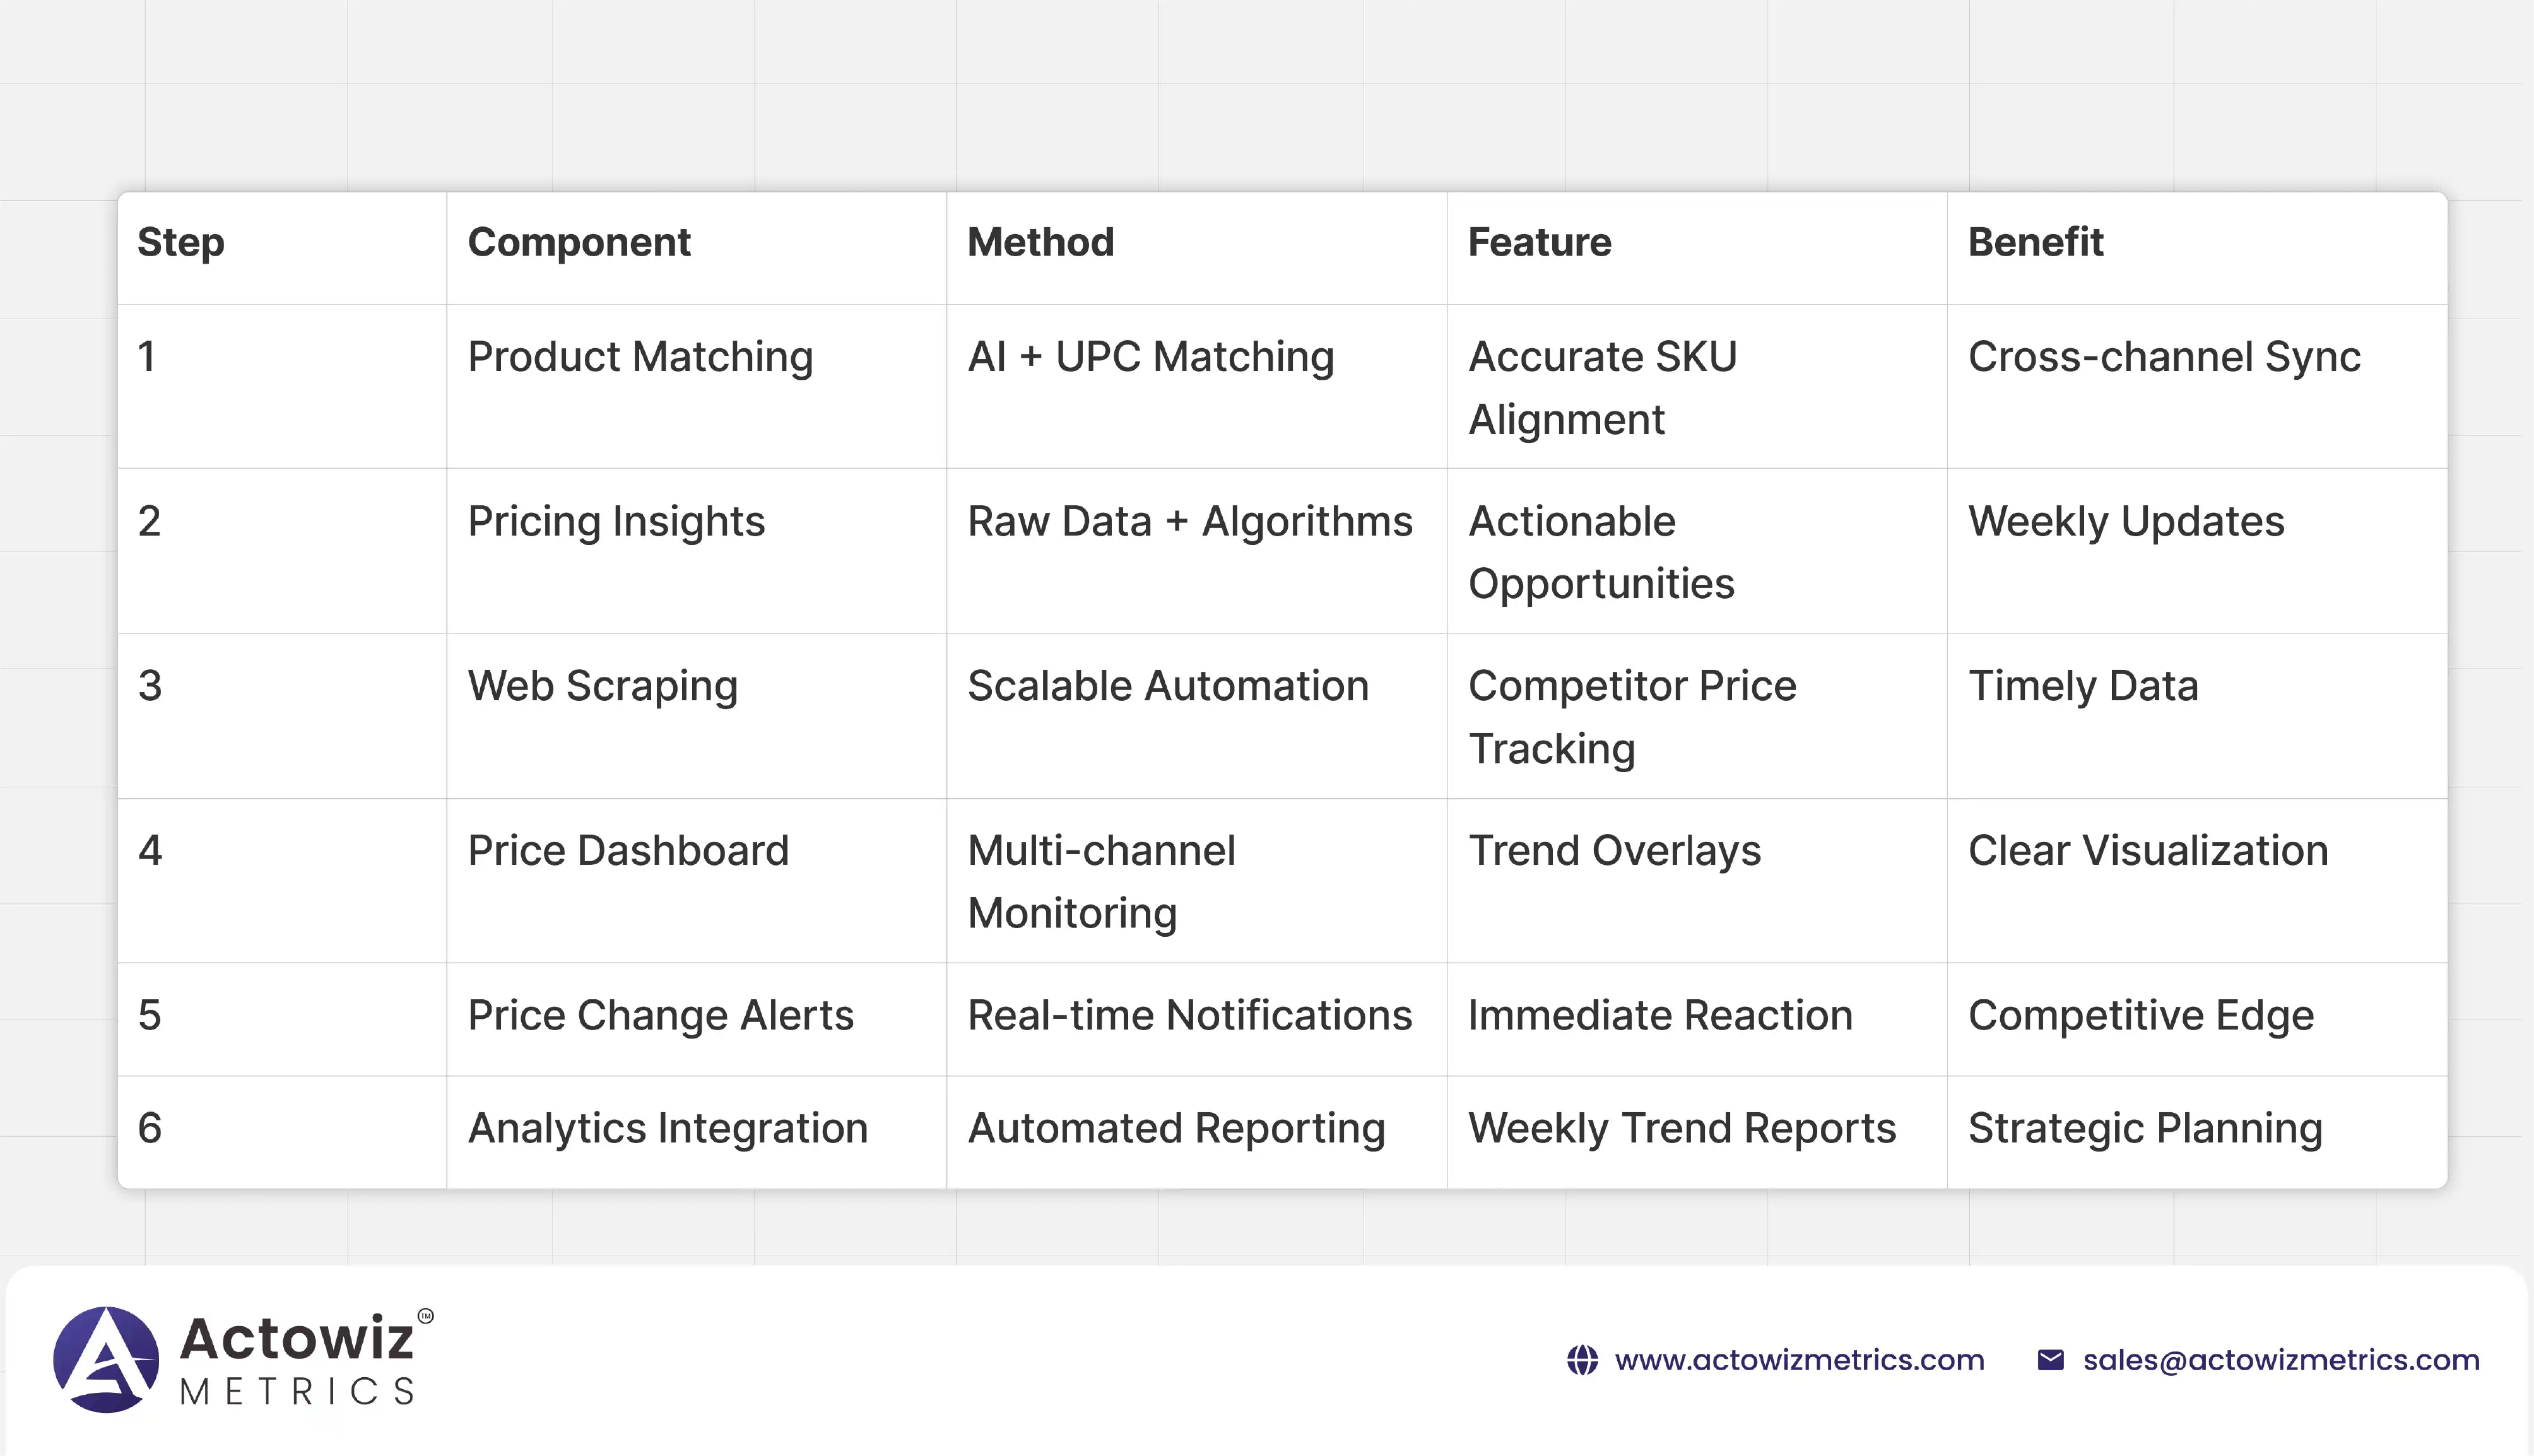Click the Actowiz Metrics logo icon
The image size is (2534, 1456).
coord(106,1360)
